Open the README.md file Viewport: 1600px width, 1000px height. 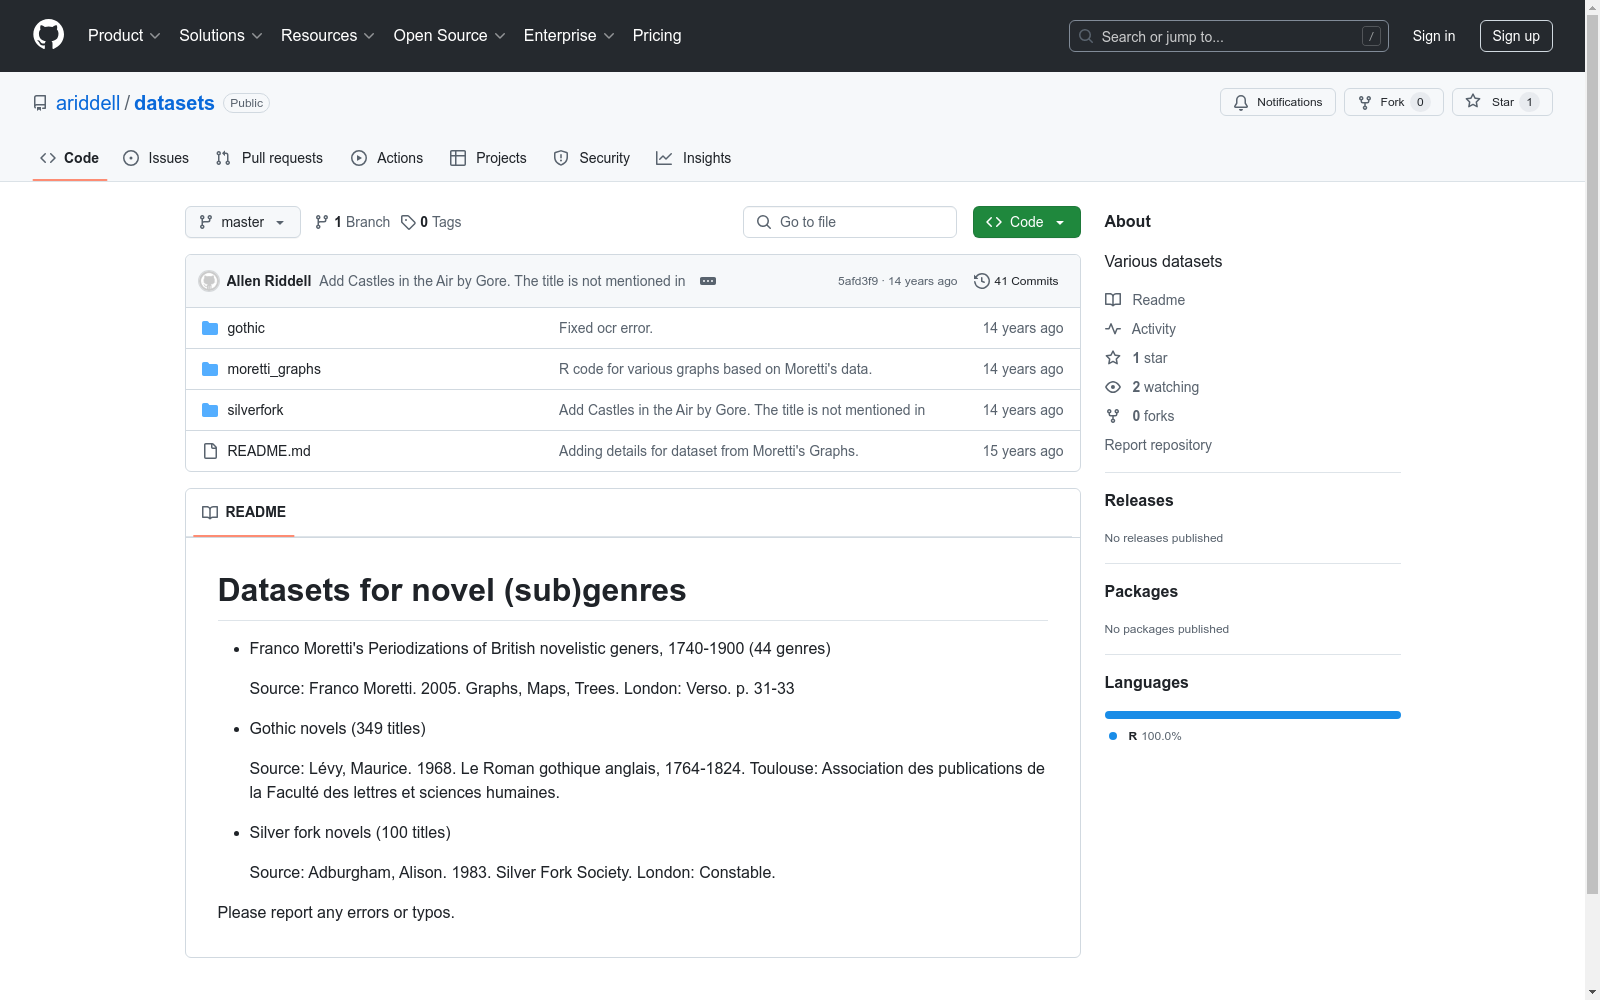pos(269,451)
